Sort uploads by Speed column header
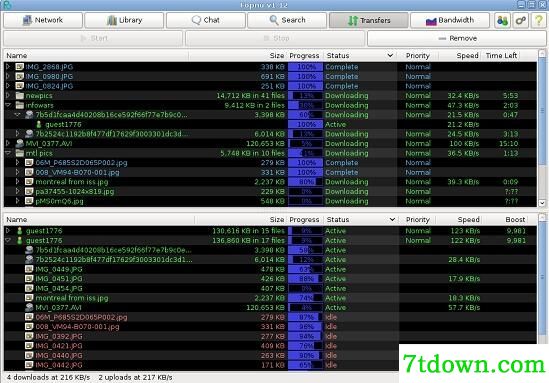Image resolution: width=549 pixels, height=383 pixels. pyautogui.click(x=459, y=220)
